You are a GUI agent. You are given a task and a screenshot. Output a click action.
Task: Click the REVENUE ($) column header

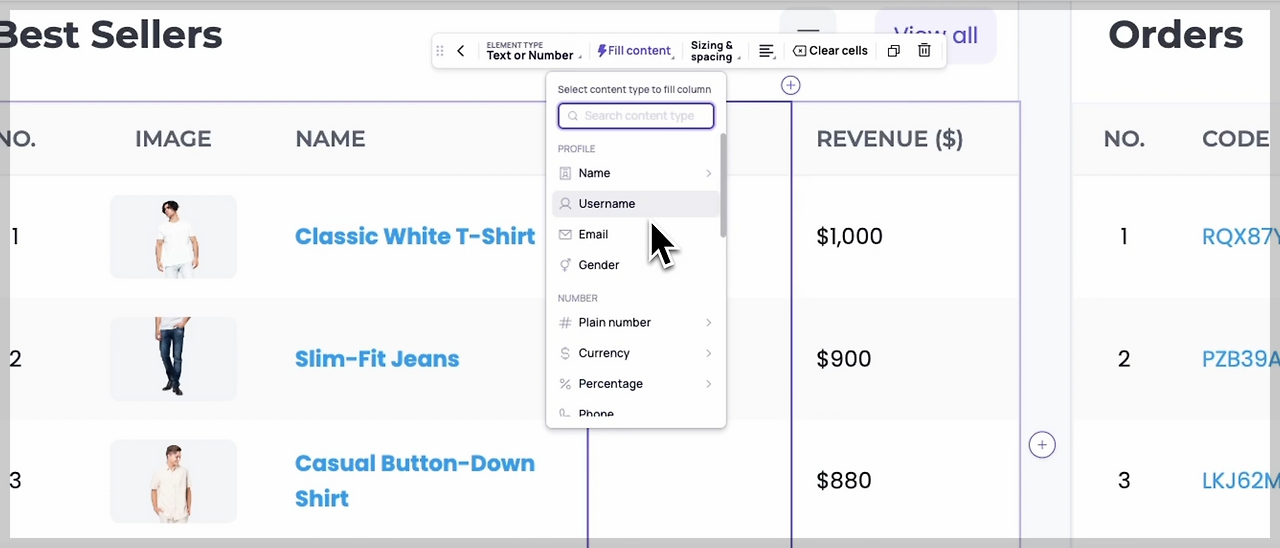click(x=890, y=139)
